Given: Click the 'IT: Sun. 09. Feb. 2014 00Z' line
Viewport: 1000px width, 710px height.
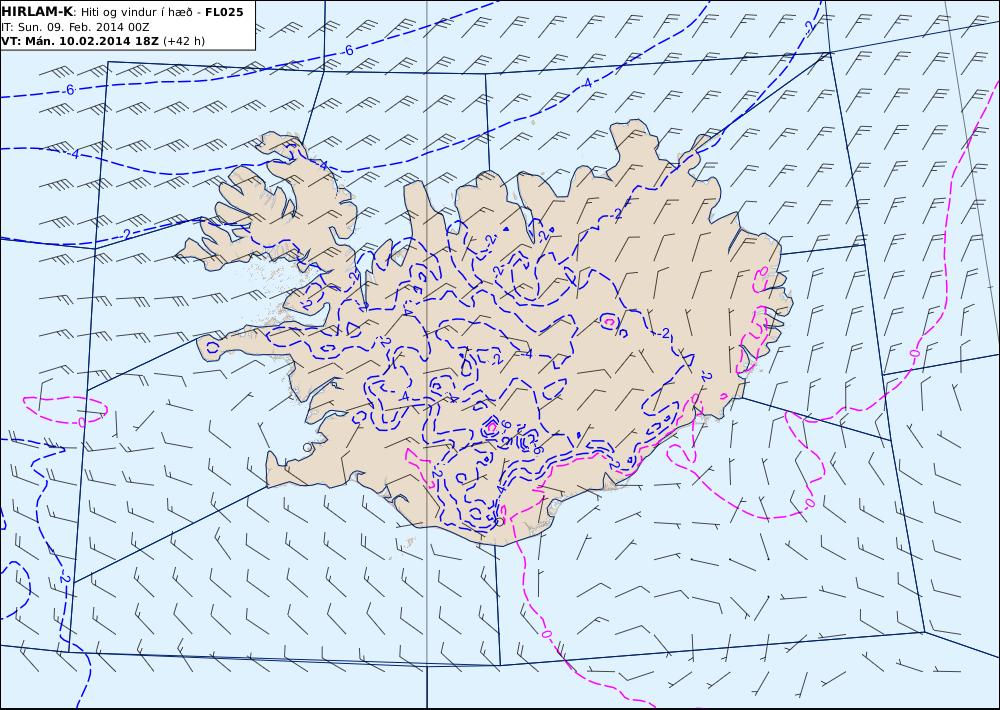Looking at the screenshot, I should tap(75, 27).
